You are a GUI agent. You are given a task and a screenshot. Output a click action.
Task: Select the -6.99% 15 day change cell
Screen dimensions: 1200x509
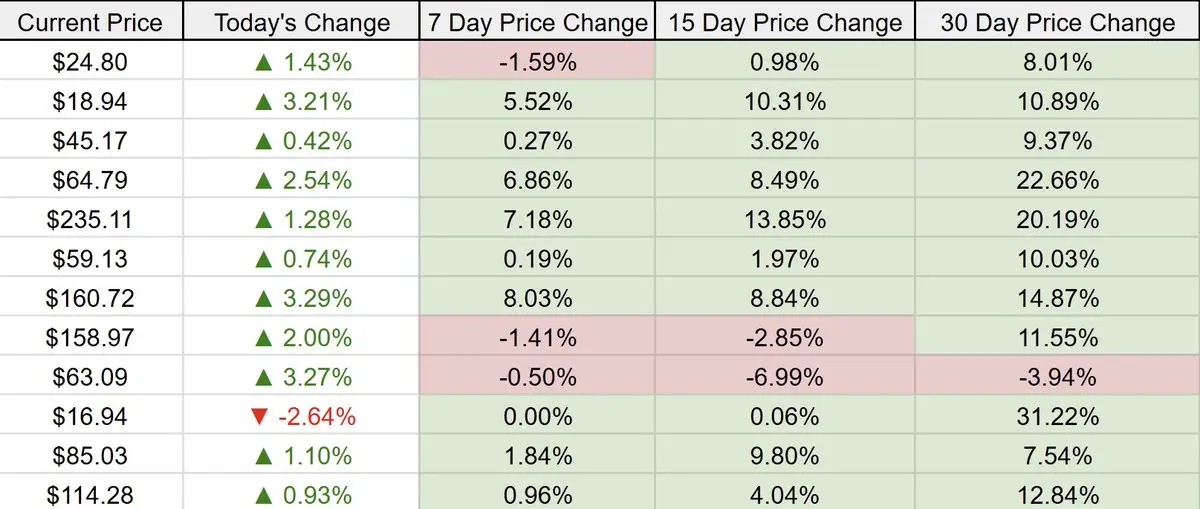coord(784,377)
